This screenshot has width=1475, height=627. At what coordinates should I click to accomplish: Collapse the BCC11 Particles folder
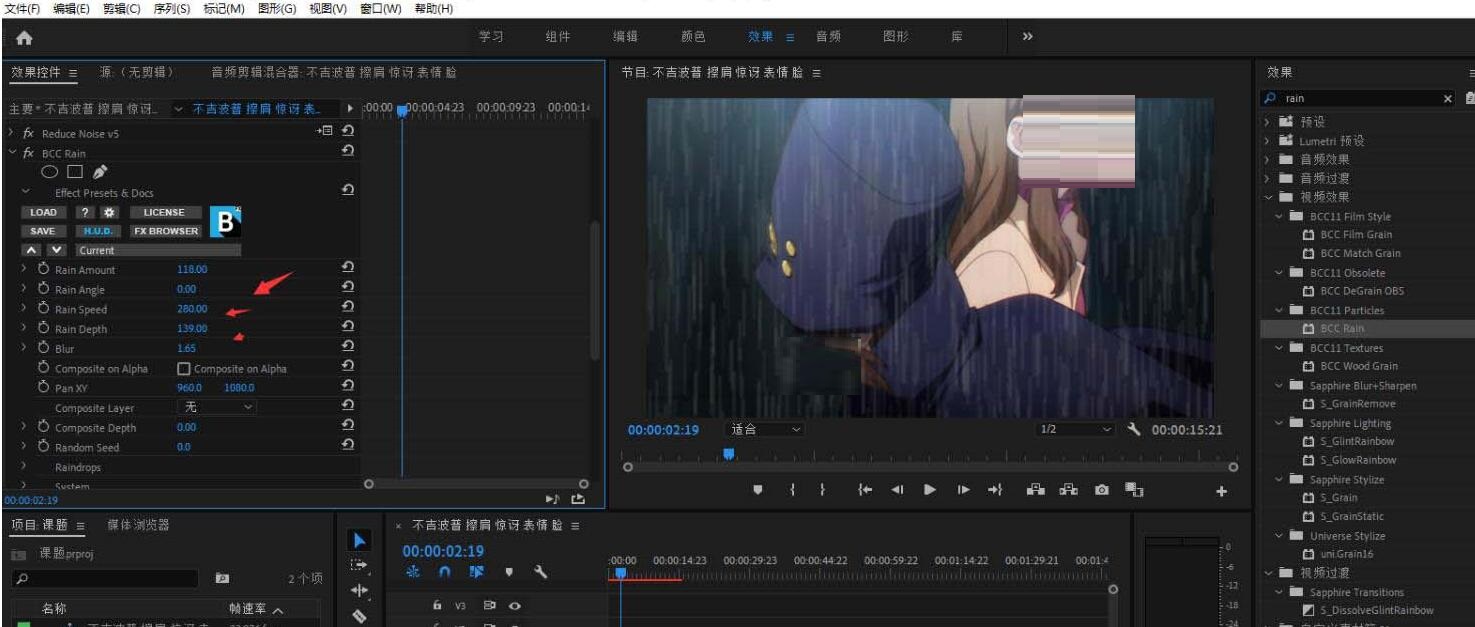1279,310
